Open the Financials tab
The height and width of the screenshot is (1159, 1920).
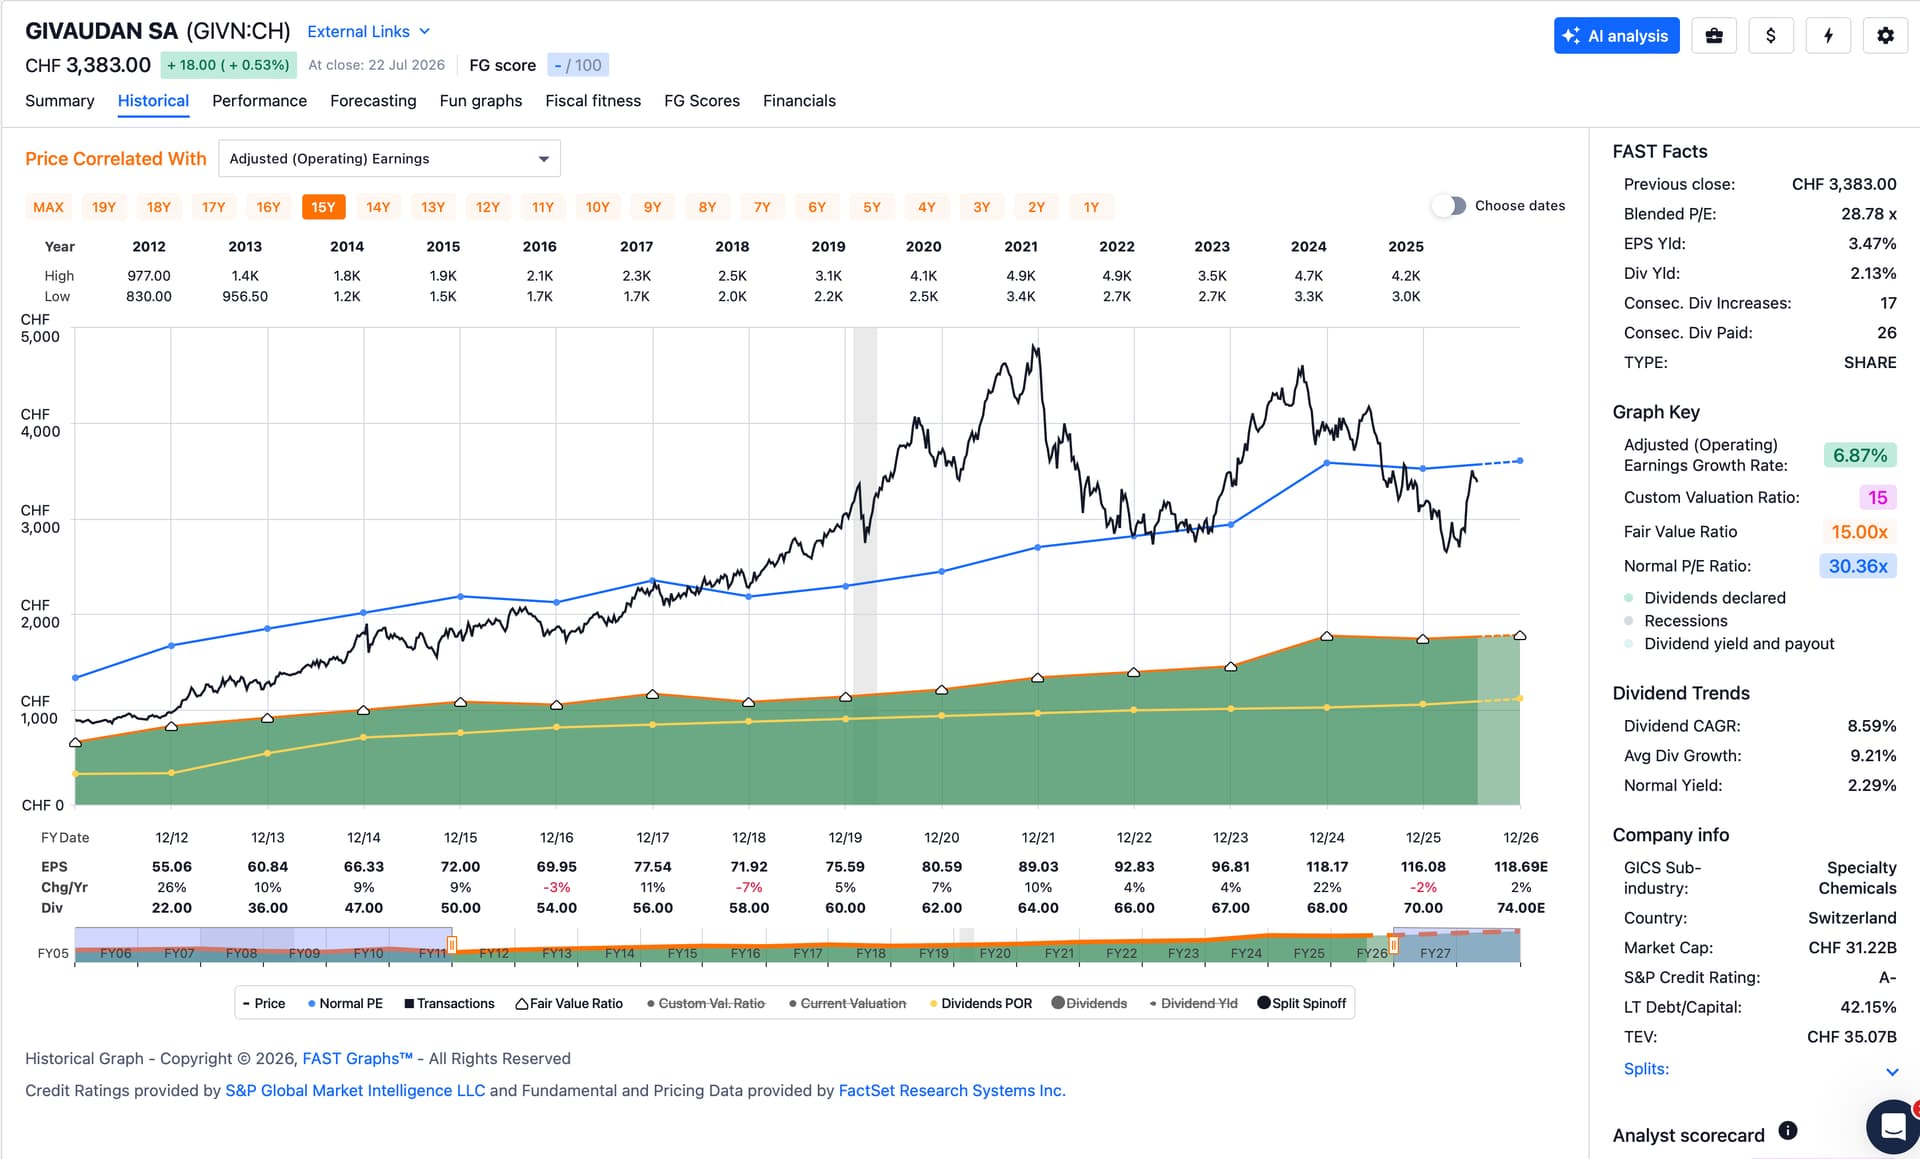click(x=799, y=101)
